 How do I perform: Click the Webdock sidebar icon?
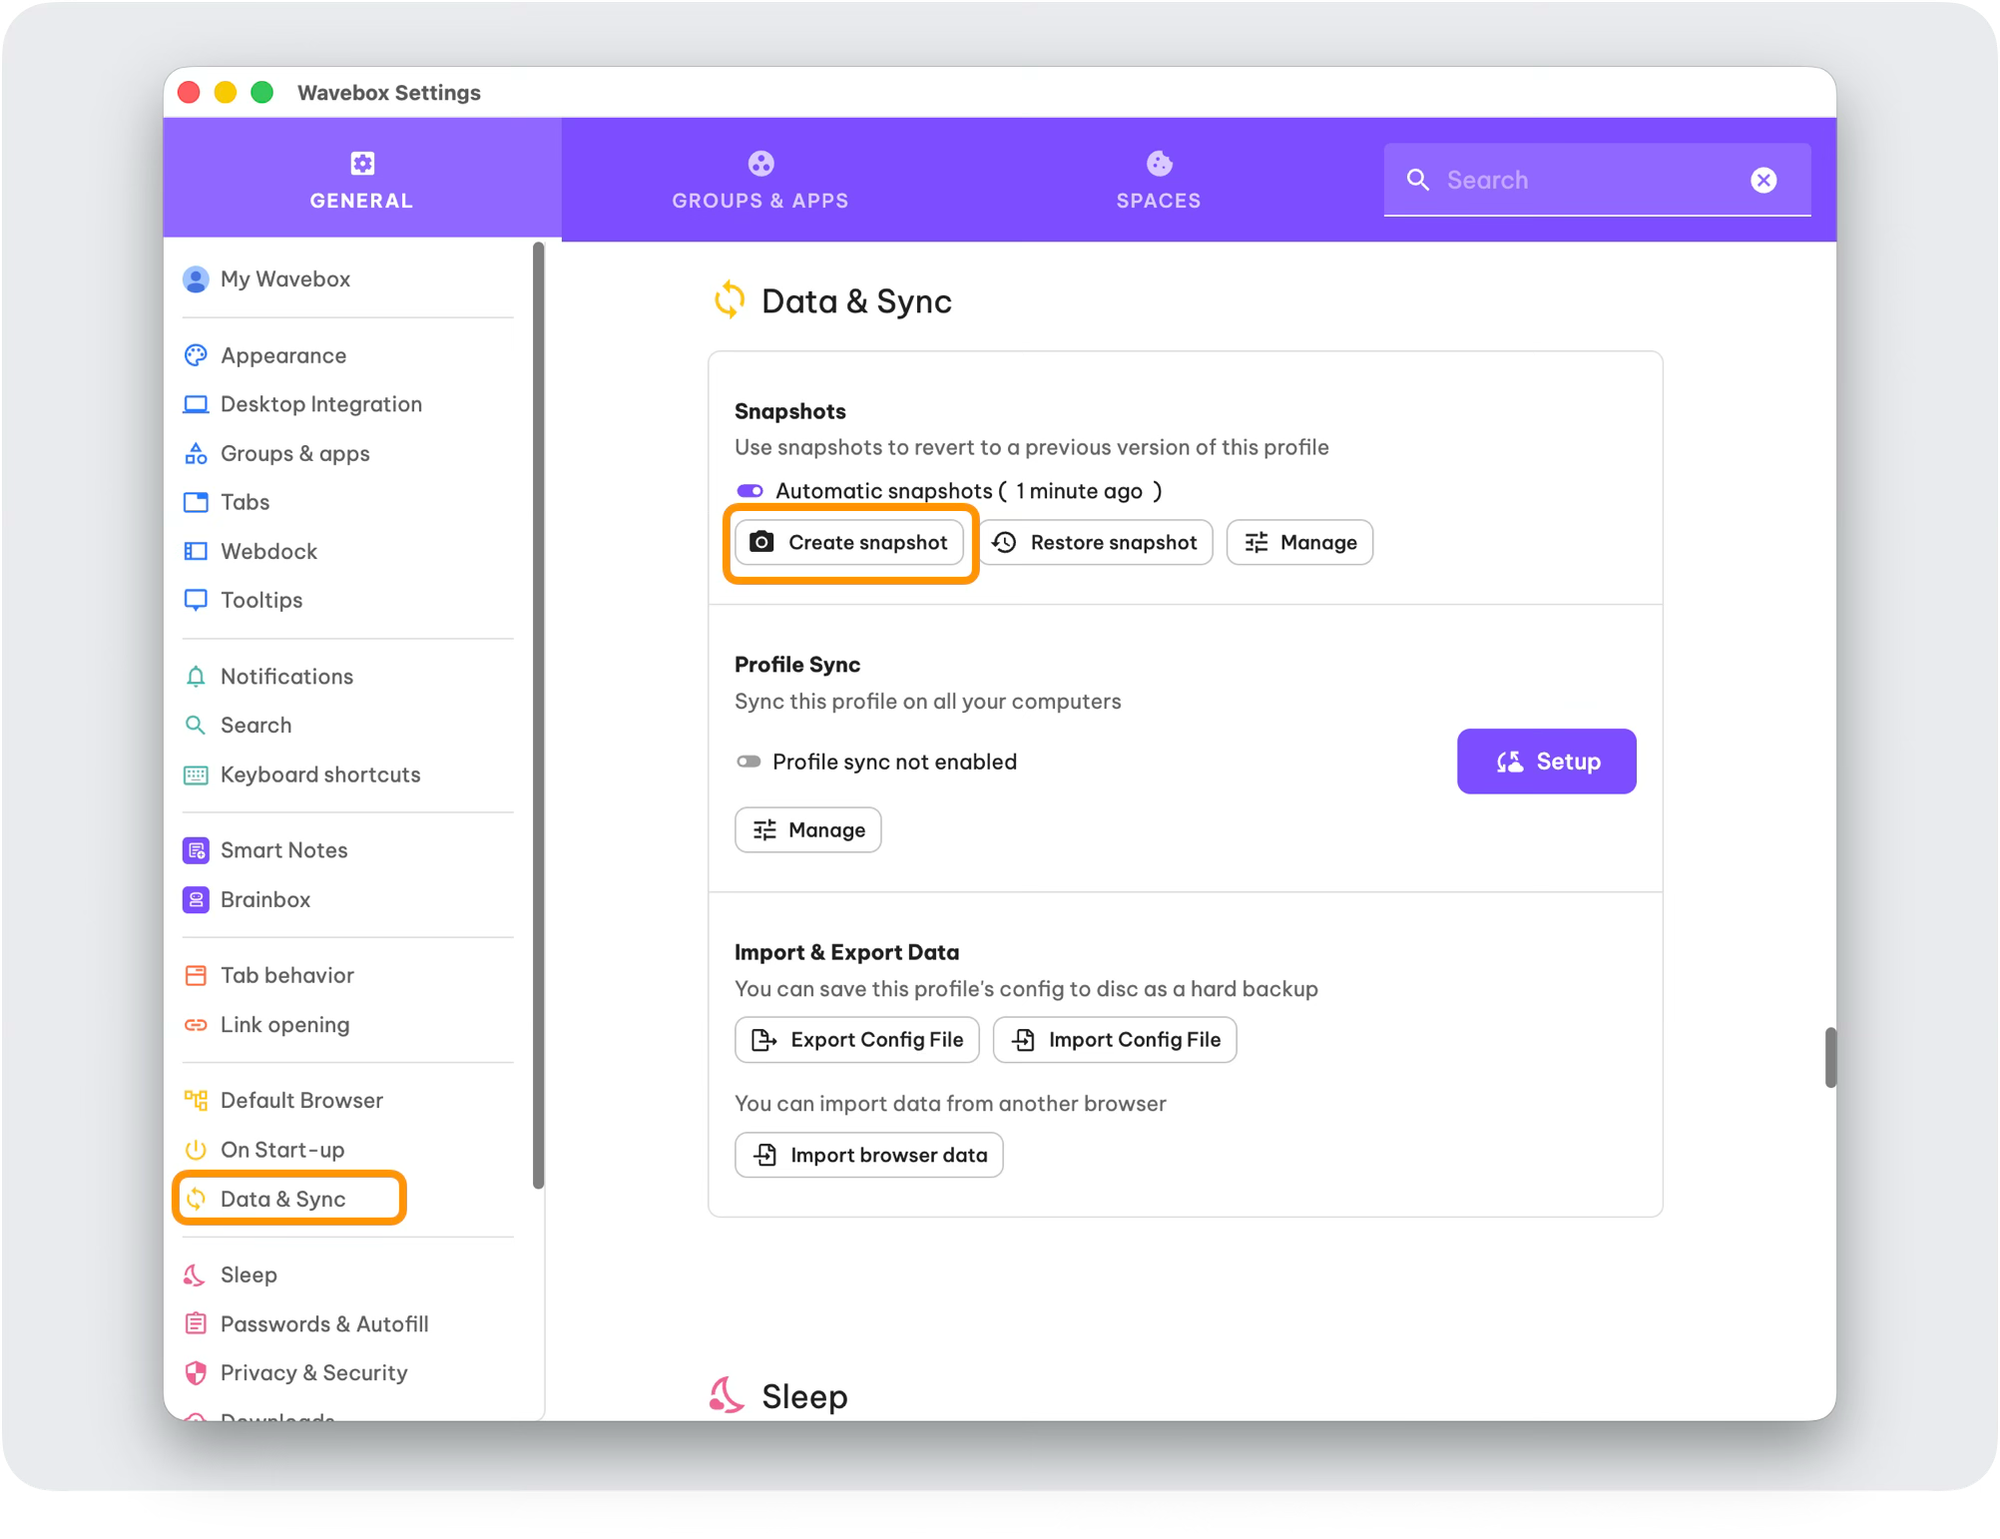tap(196, 551)
